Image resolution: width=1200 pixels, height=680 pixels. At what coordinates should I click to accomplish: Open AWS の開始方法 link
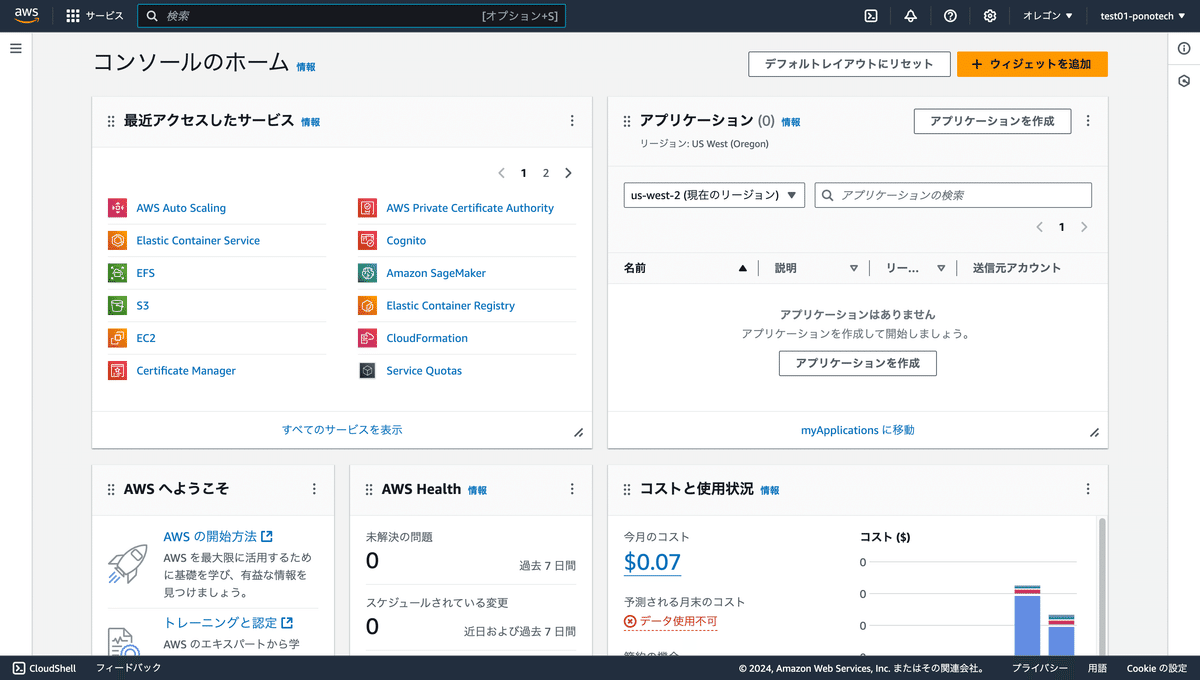218,537
